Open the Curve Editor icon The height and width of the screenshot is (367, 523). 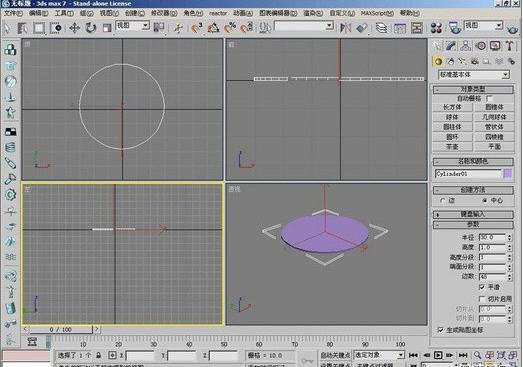click(x=400, y=28)
